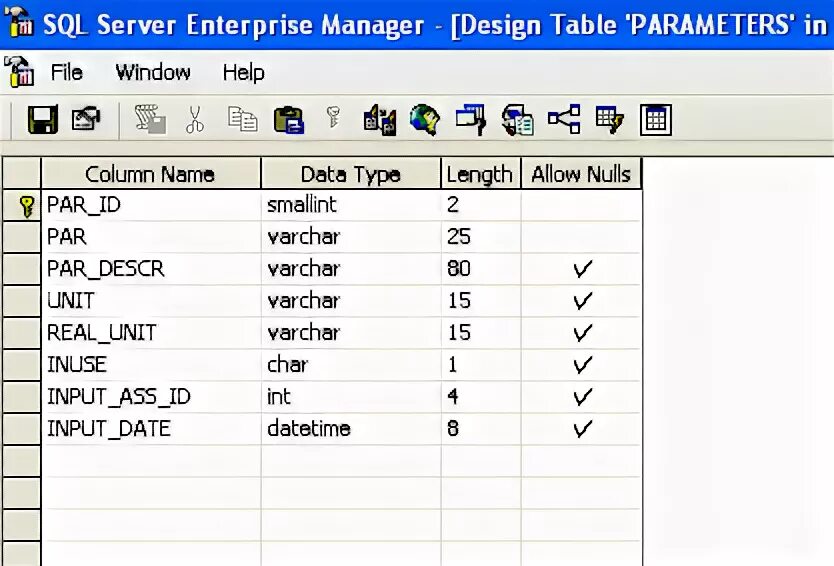The height and width of the screenshot is (566, 834).
Task: Click the toolbar icon right of the key
Action: 380,119
